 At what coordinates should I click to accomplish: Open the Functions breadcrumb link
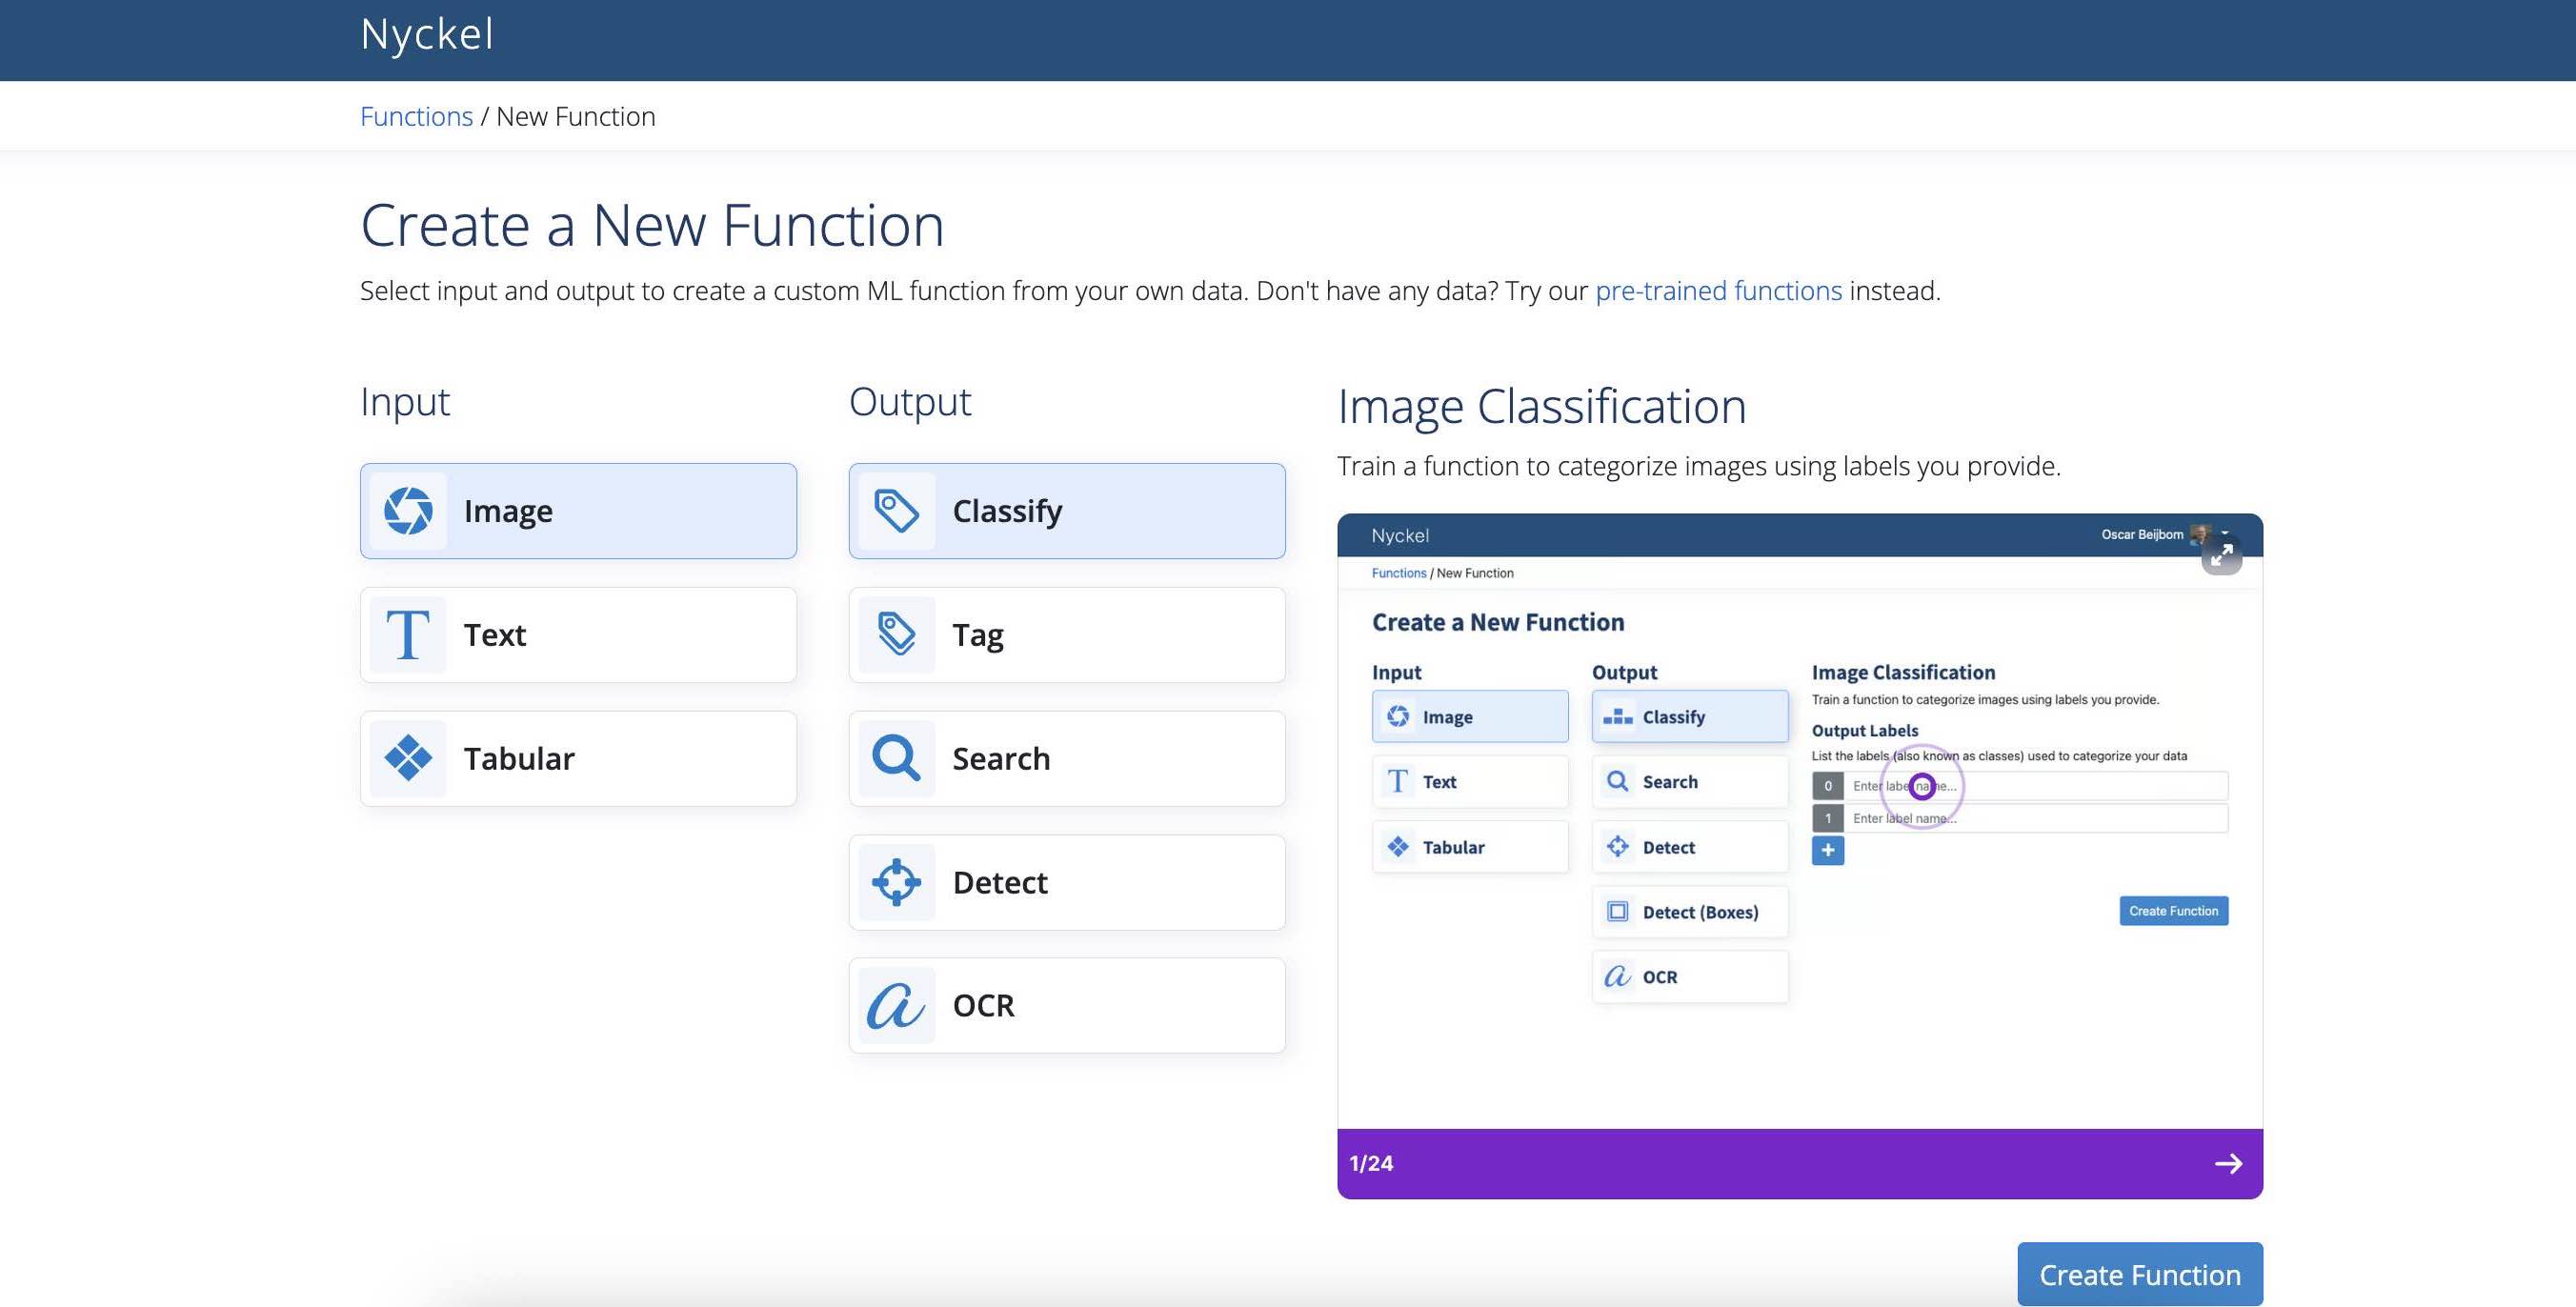[416, 117]
